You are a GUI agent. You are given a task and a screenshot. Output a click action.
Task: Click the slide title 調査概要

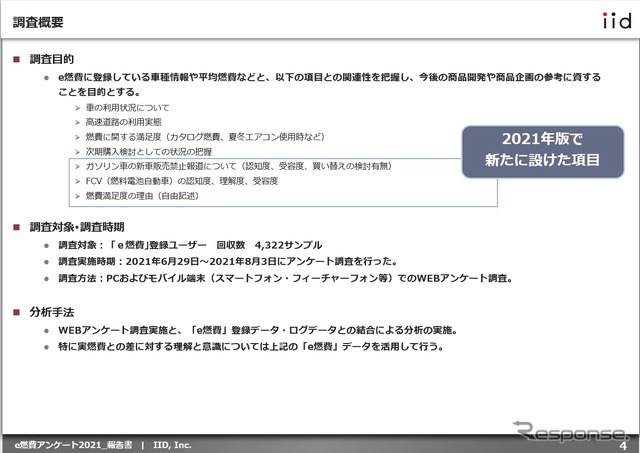(x=38, y=22)
